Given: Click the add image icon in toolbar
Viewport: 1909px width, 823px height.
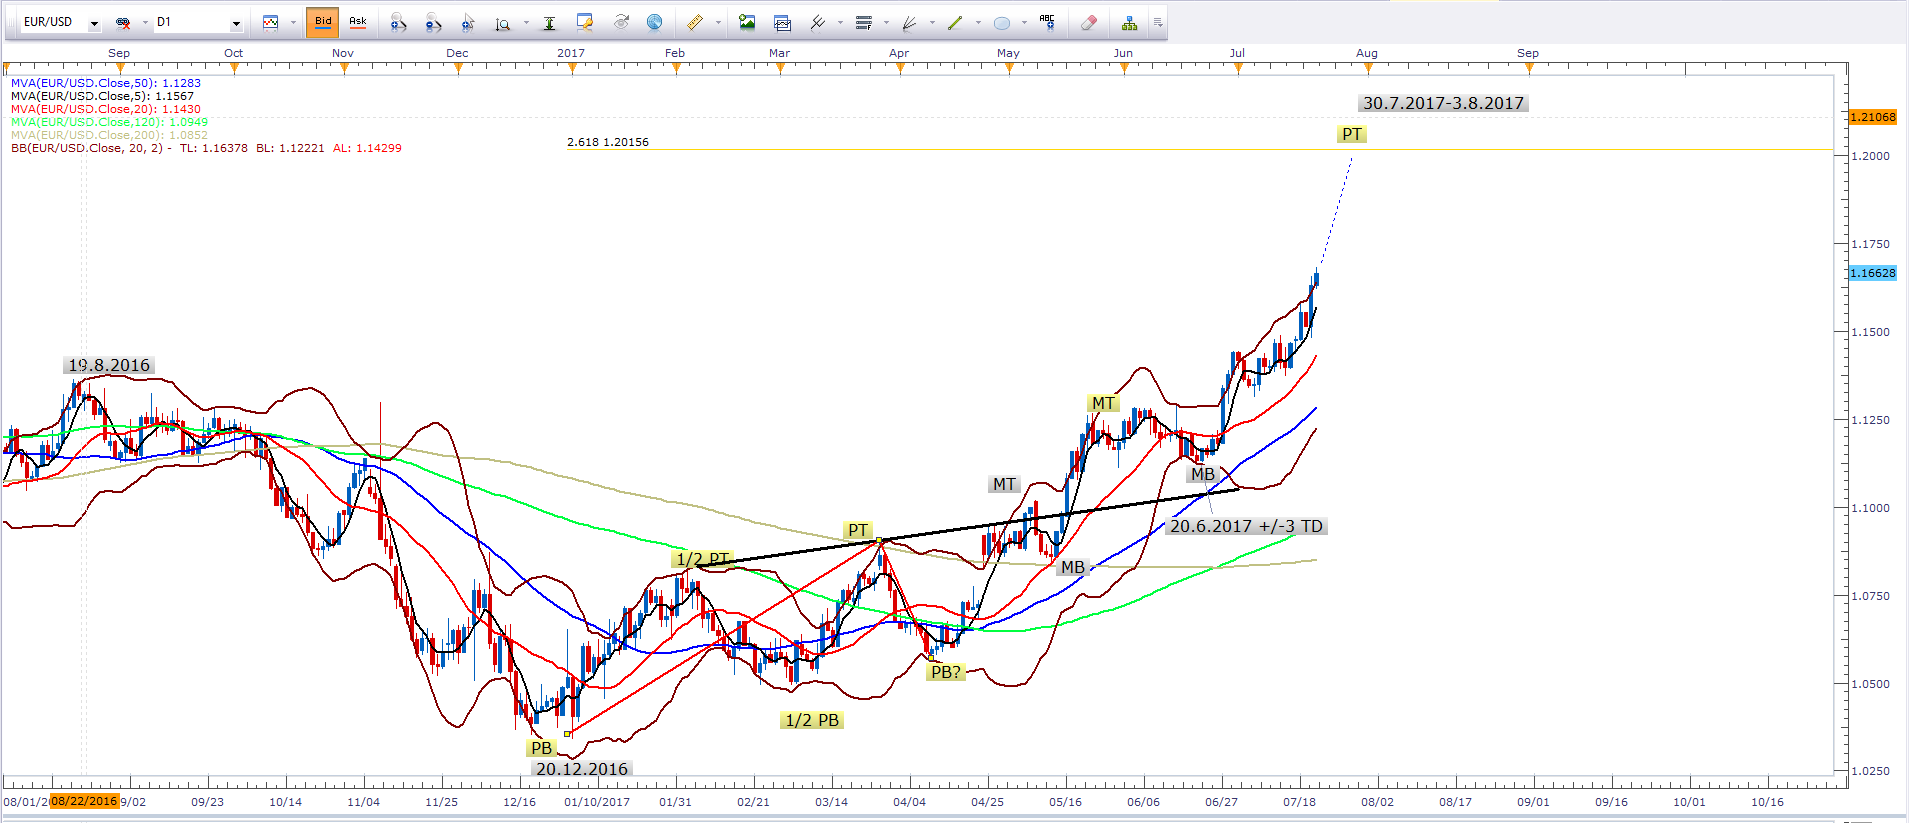Looking at the screenshot, I should point(747,22).
